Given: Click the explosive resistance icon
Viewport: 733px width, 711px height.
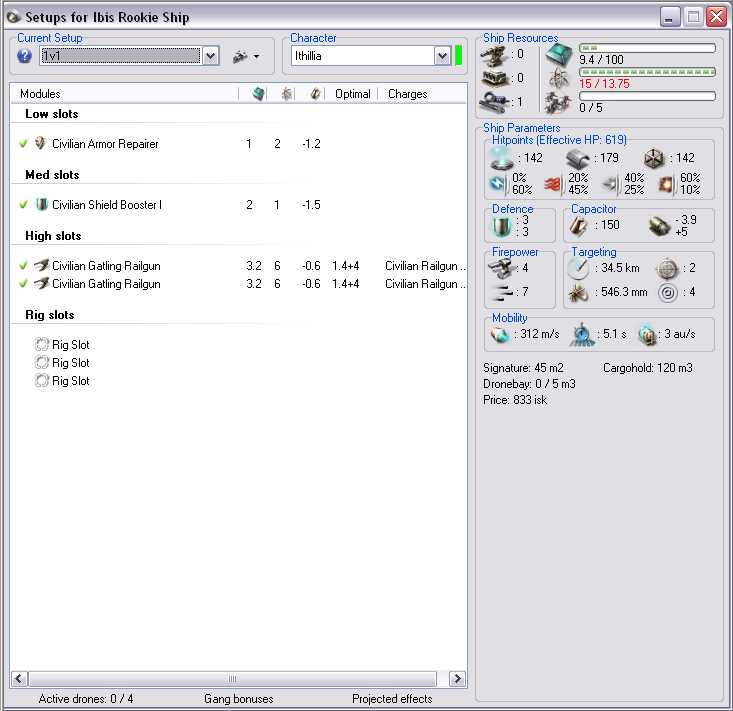Looking at the screenshot, I should click(665, 185).
